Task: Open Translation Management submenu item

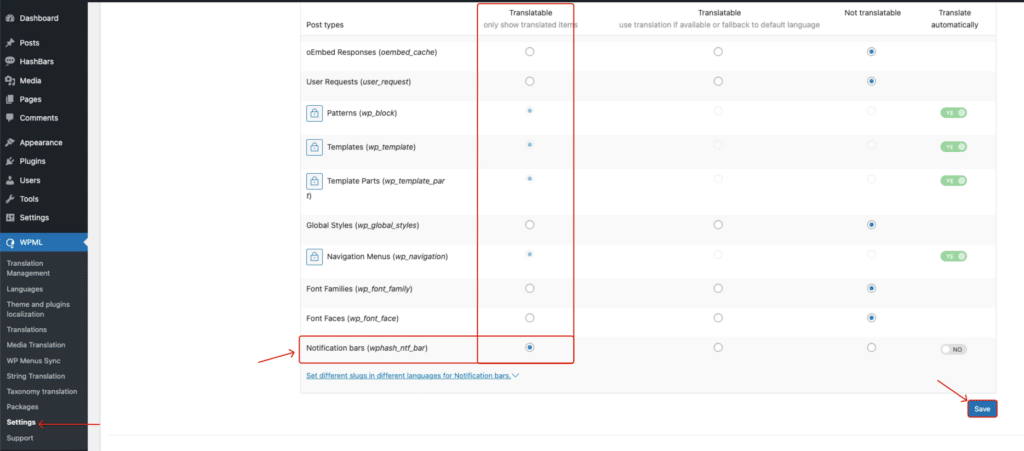Action: pyautogui.click(x=28, y=268)
